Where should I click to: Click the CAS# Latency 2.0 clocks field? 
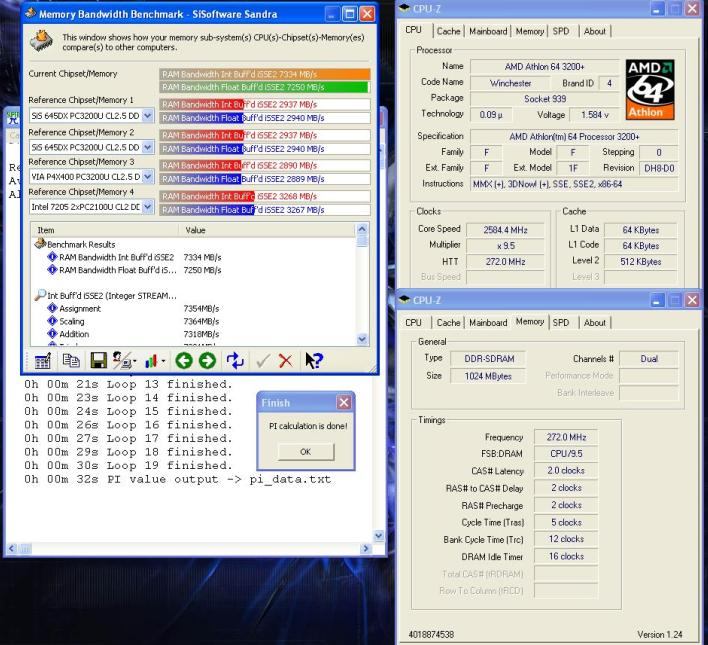pyautogui.click(x=566, y=471)
